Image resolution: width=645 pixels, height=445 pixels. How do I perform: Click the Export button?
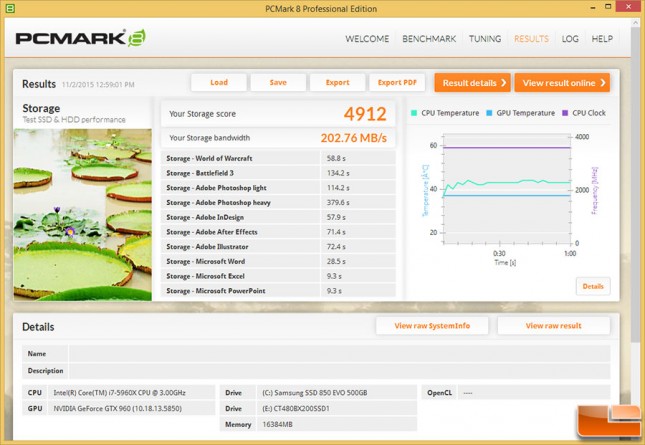(337, 82)
